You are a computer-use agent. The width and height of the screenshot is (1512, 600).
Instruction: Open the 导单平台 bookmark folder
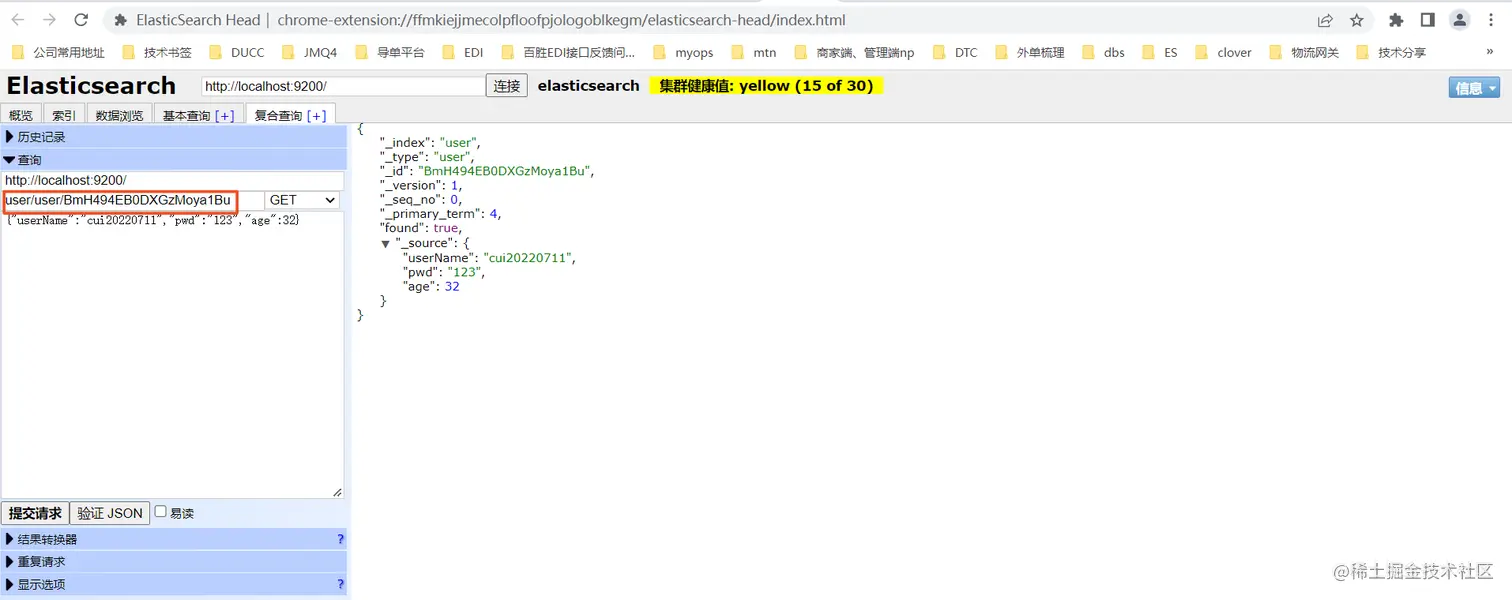tap(390, 53)
